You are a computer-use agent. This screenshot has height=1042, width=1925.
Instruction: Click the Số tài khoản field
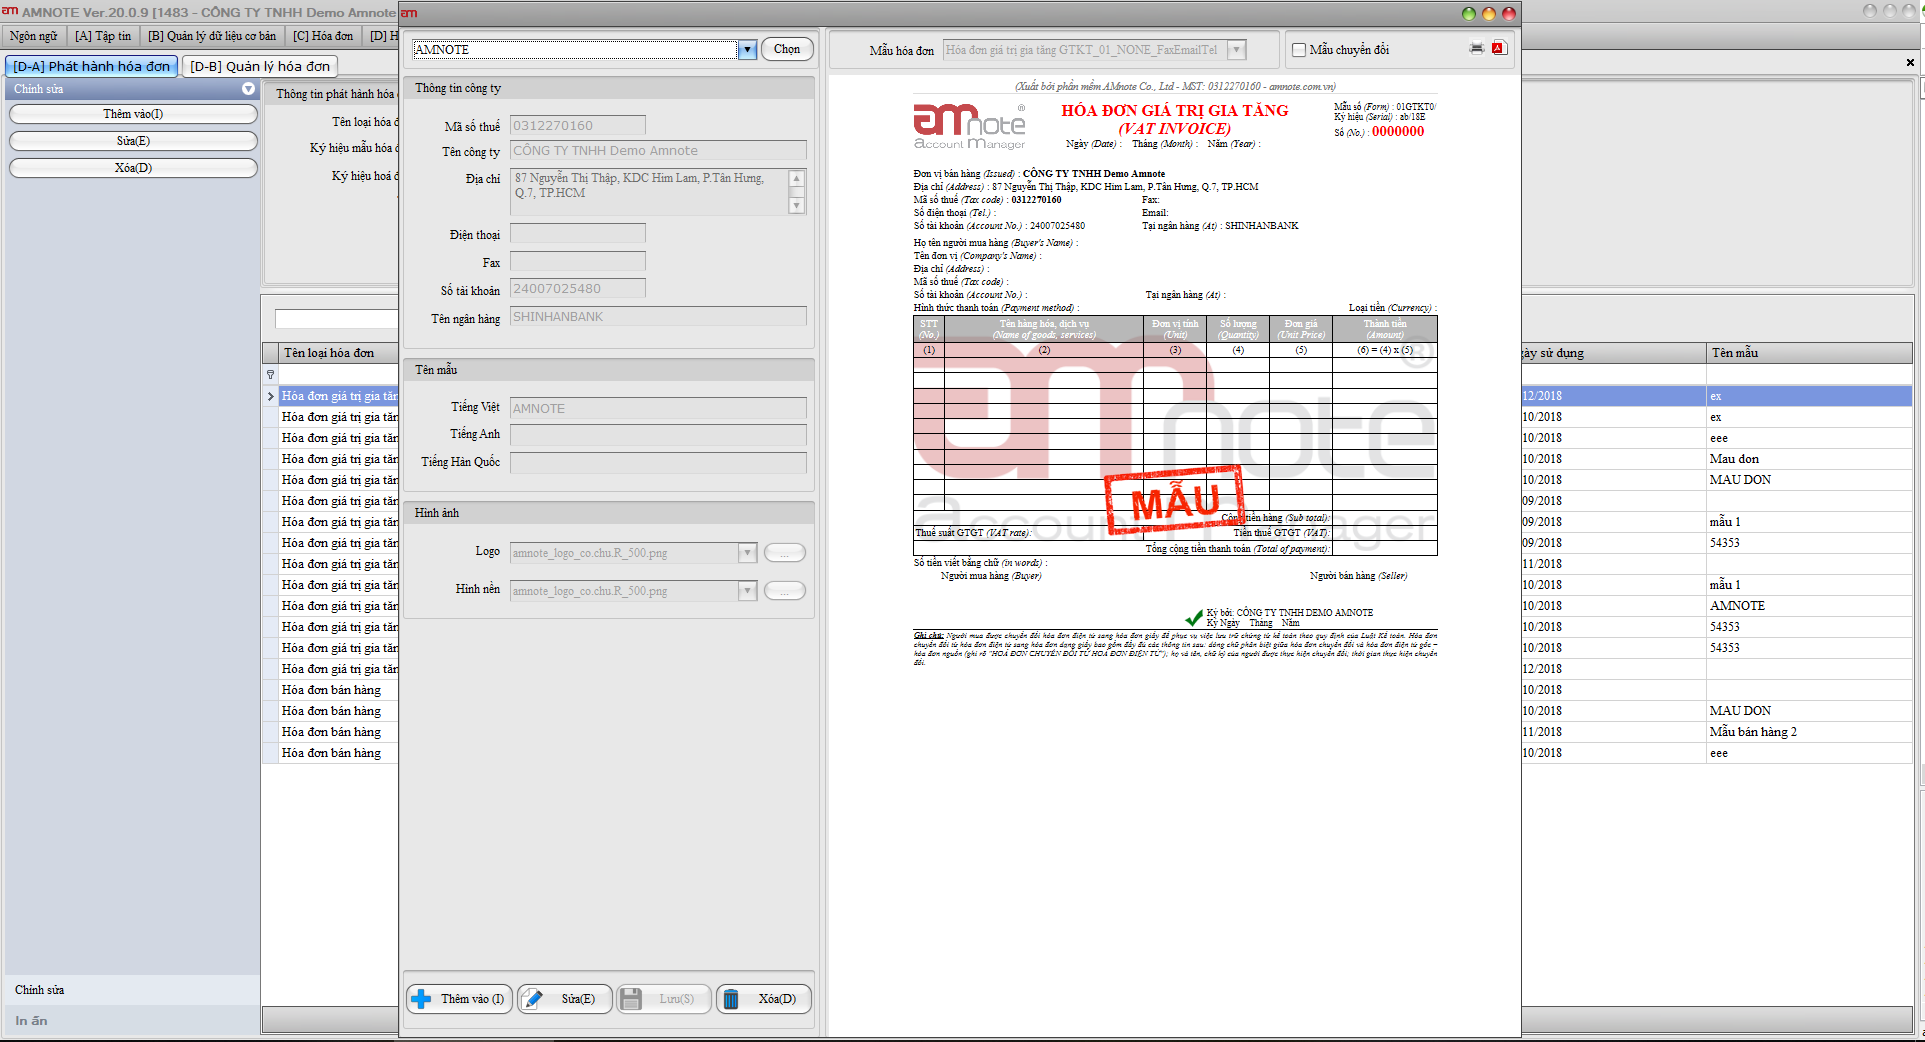click(x=578, y=288)
